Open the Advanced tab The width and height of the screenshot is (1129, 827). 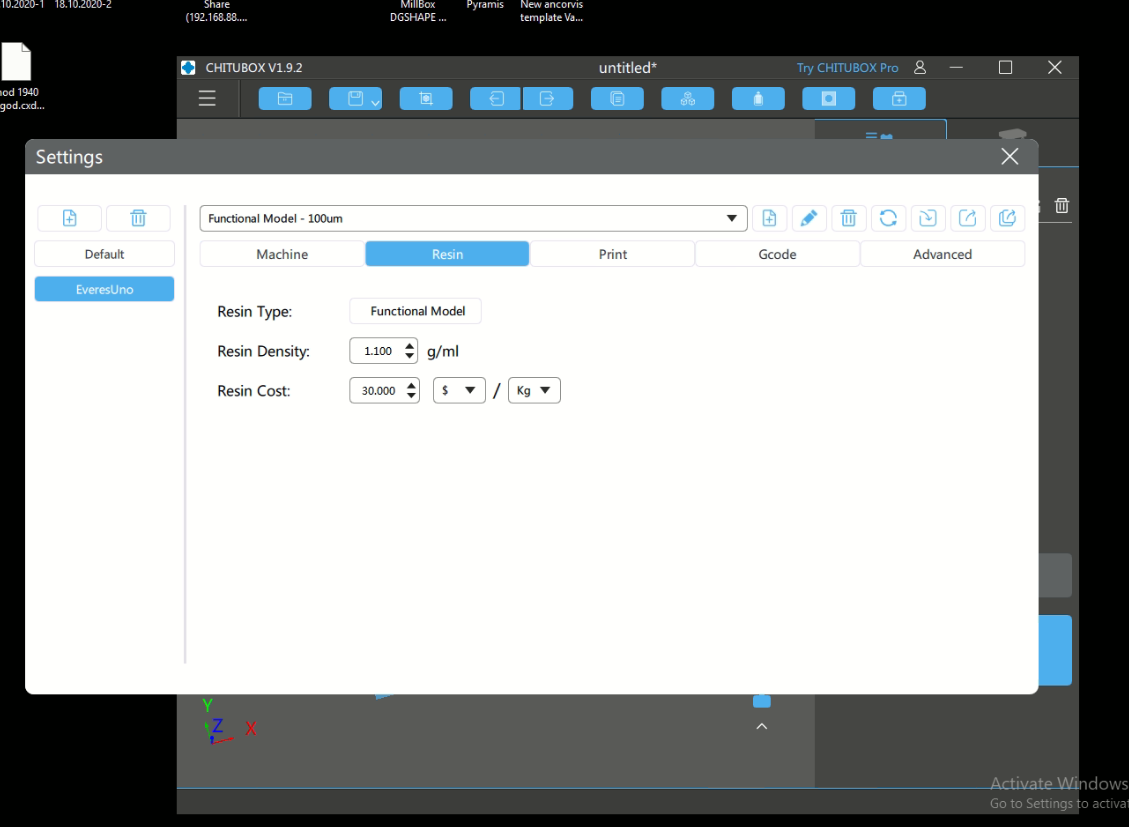tap(942, 254)
